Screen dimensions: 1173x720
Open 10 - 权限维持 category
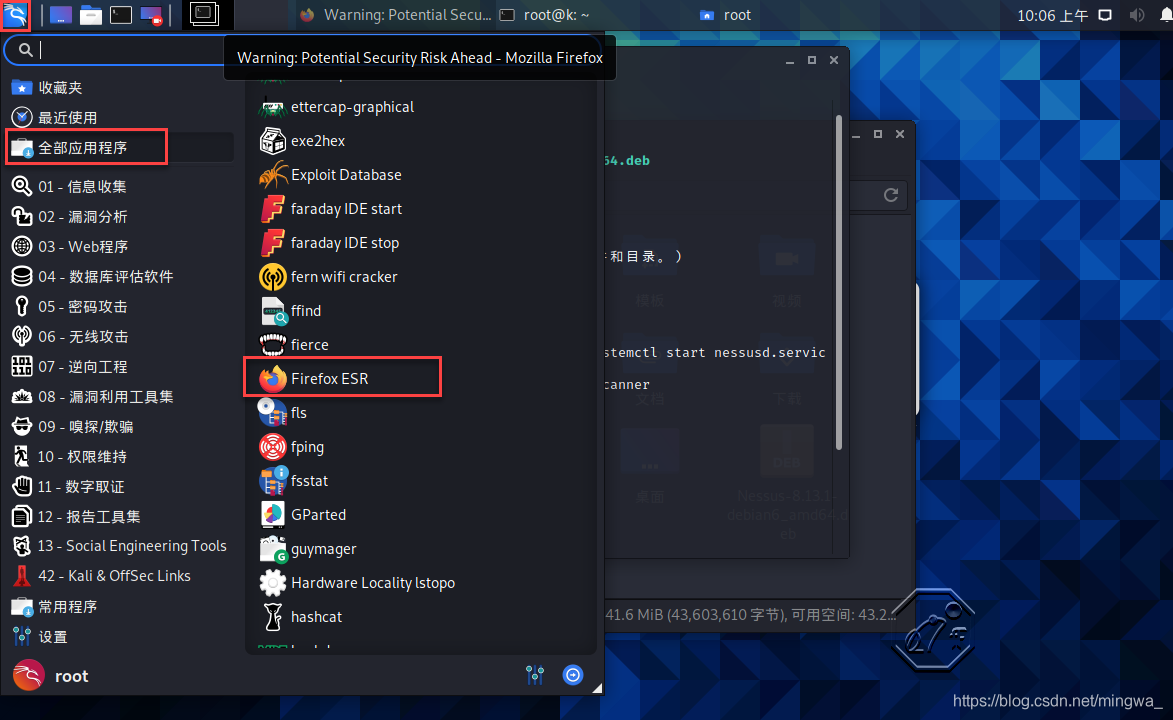pos(120,457)
